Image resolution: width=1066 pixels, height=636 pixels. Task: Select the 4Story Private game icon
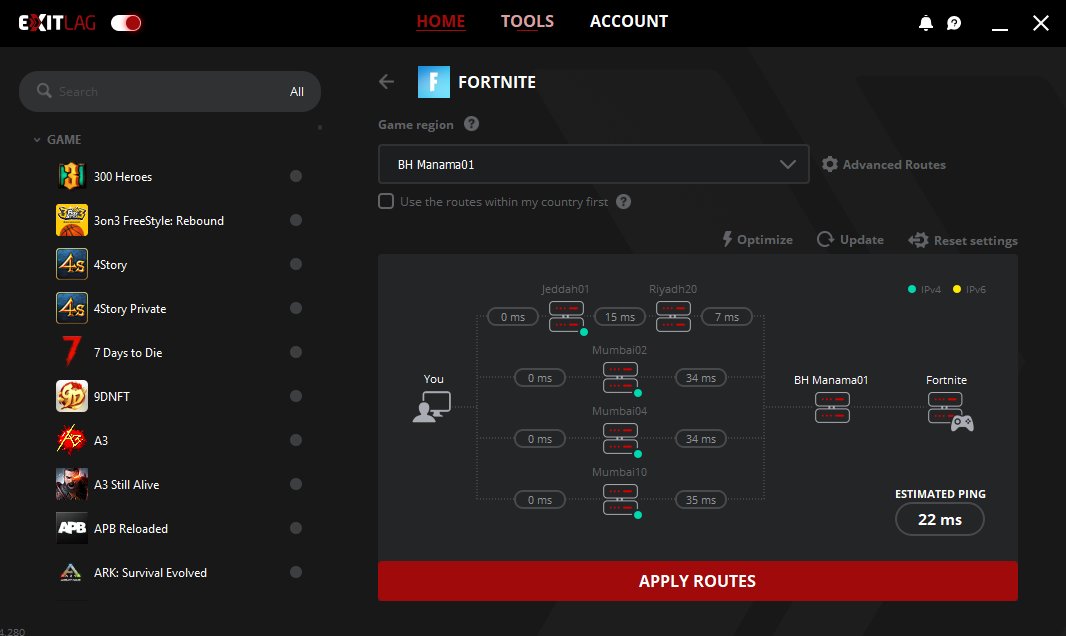pyautogui.click(x=71, y=308)
